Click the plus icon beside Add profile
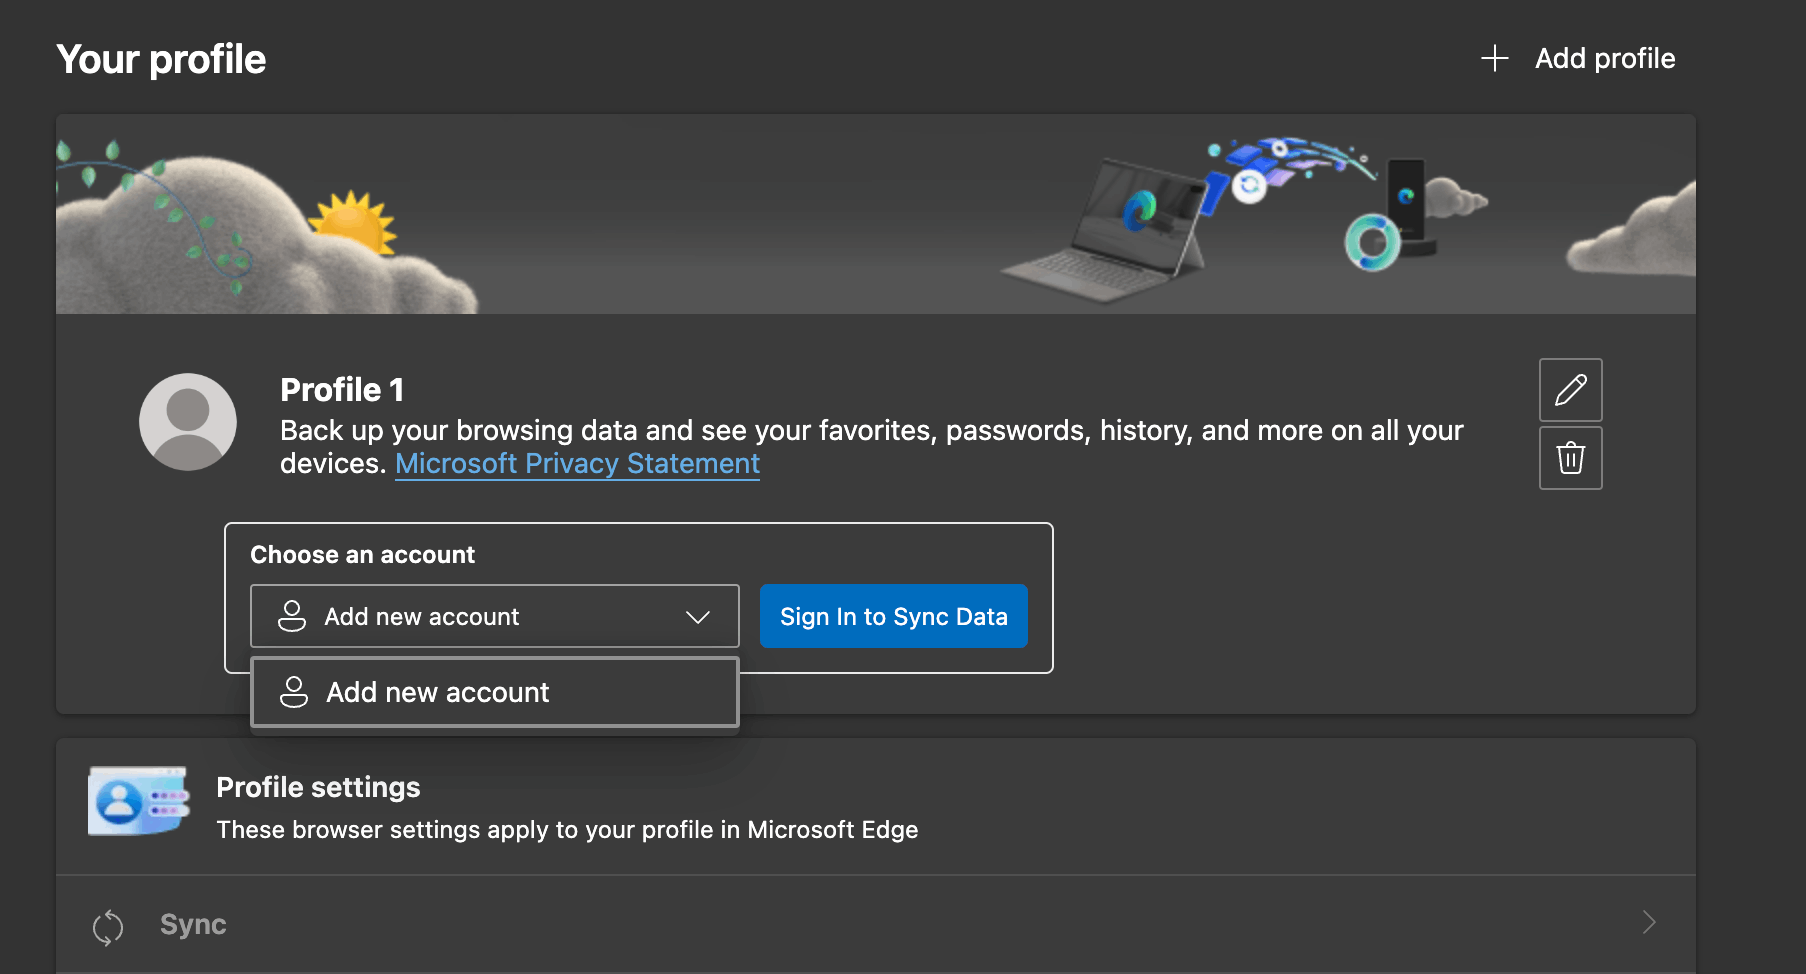This screenshot has height=974, width=1806. (1494, 58)
